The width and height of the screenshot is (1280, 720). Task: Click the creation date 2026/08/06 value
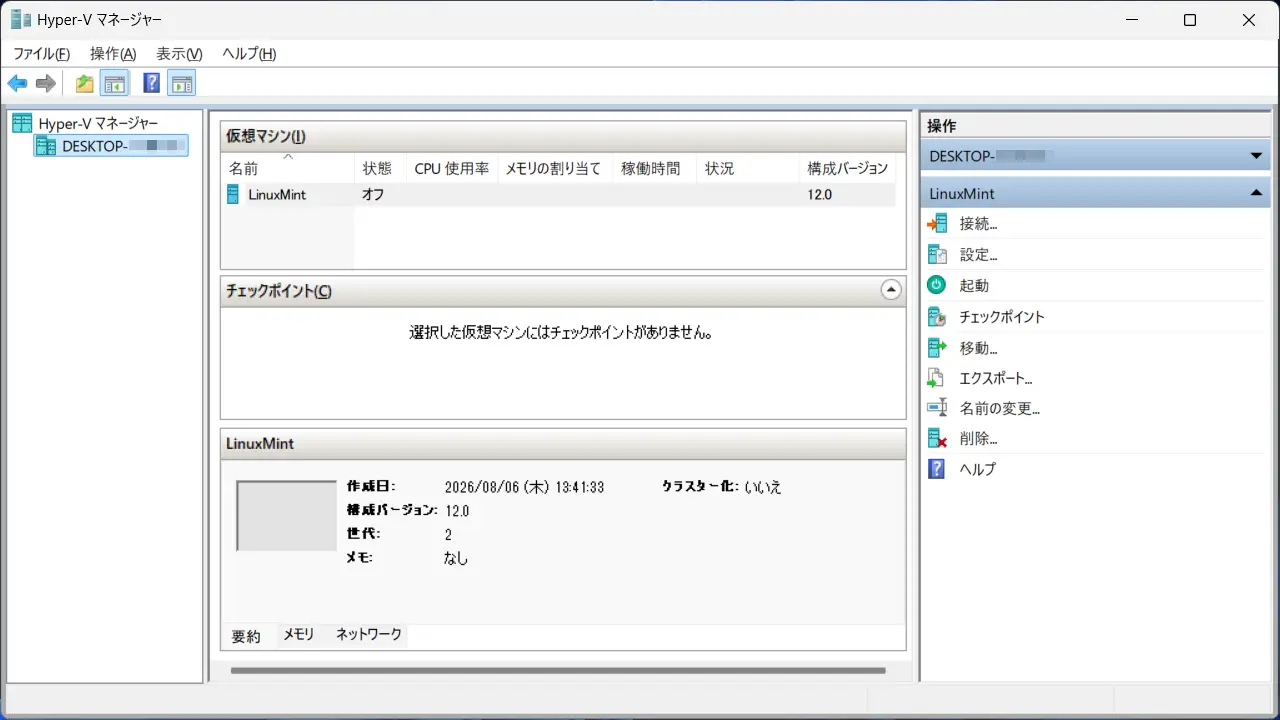[x=524, y=487]
